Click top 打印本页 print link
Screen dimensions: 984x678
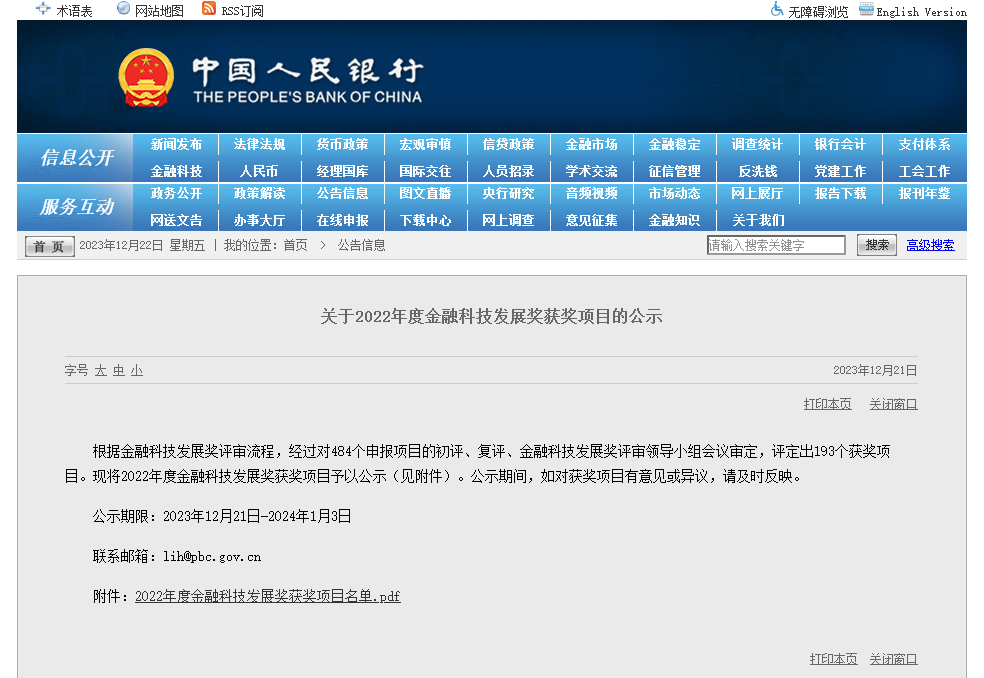(827, 404)
